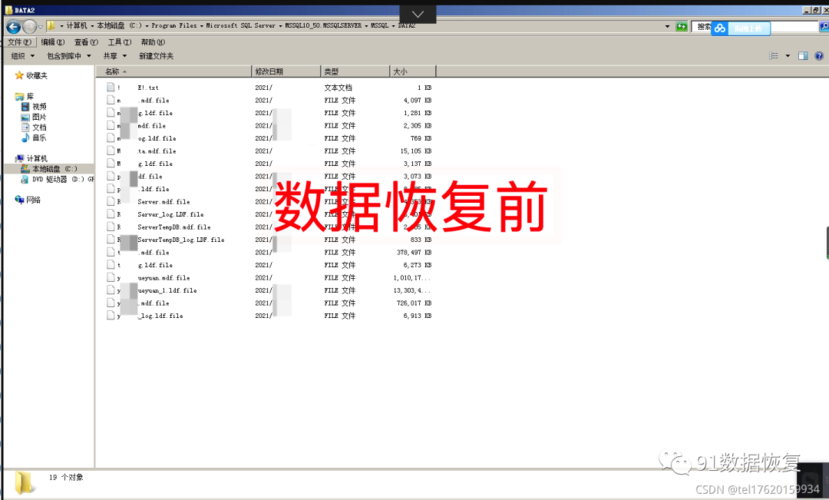Select the file sized 2,305 KB
This screenshot has width=829, height=500.
point(269,126)
